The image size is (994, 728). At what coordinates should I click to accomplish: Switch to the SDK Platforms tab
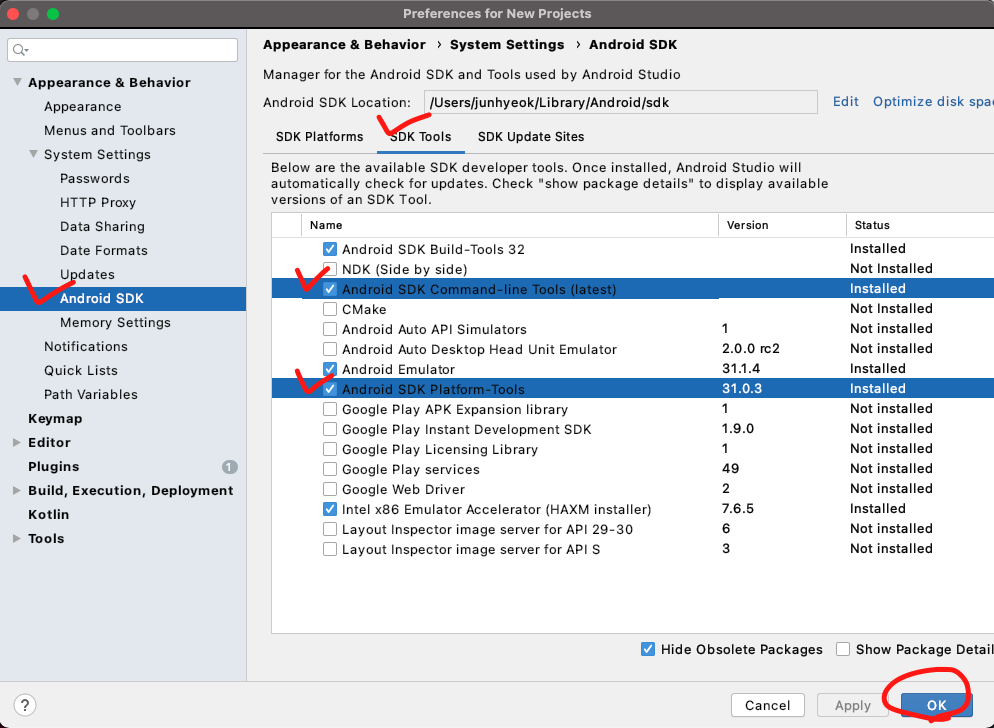[x=320, y=136]
